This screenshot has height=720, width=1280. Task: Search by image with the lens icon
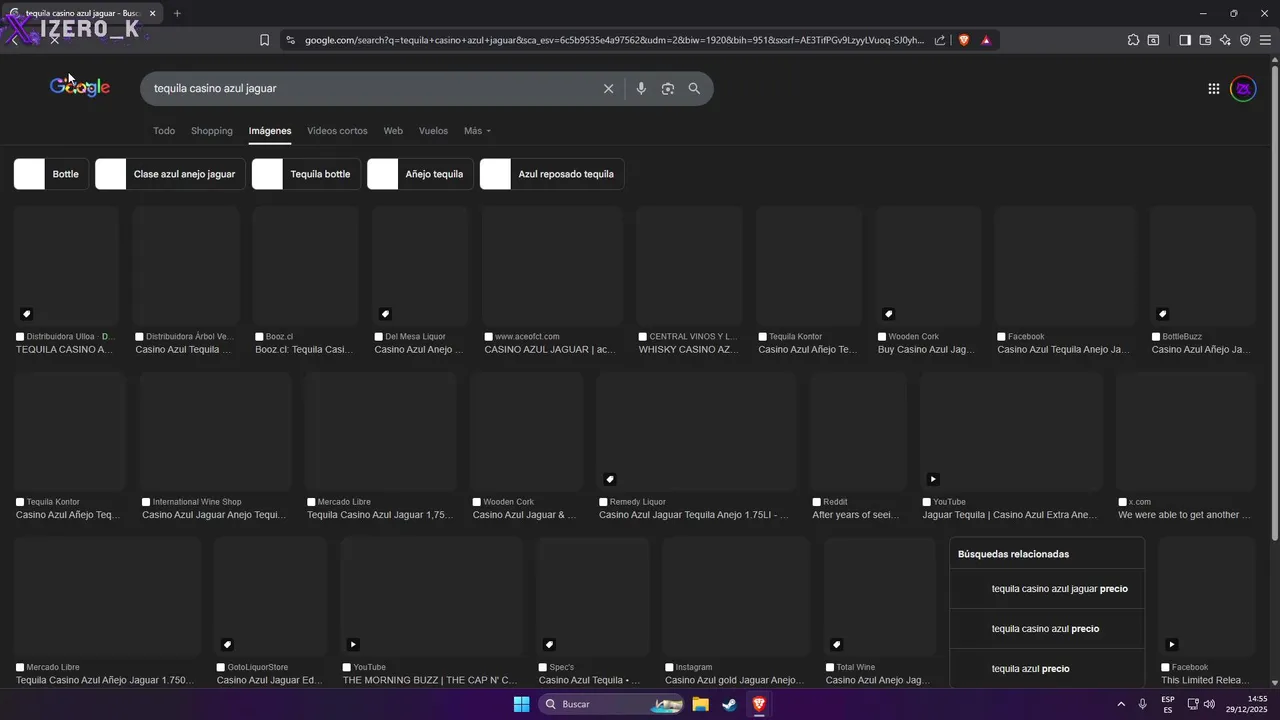click(x=668, y=88)
